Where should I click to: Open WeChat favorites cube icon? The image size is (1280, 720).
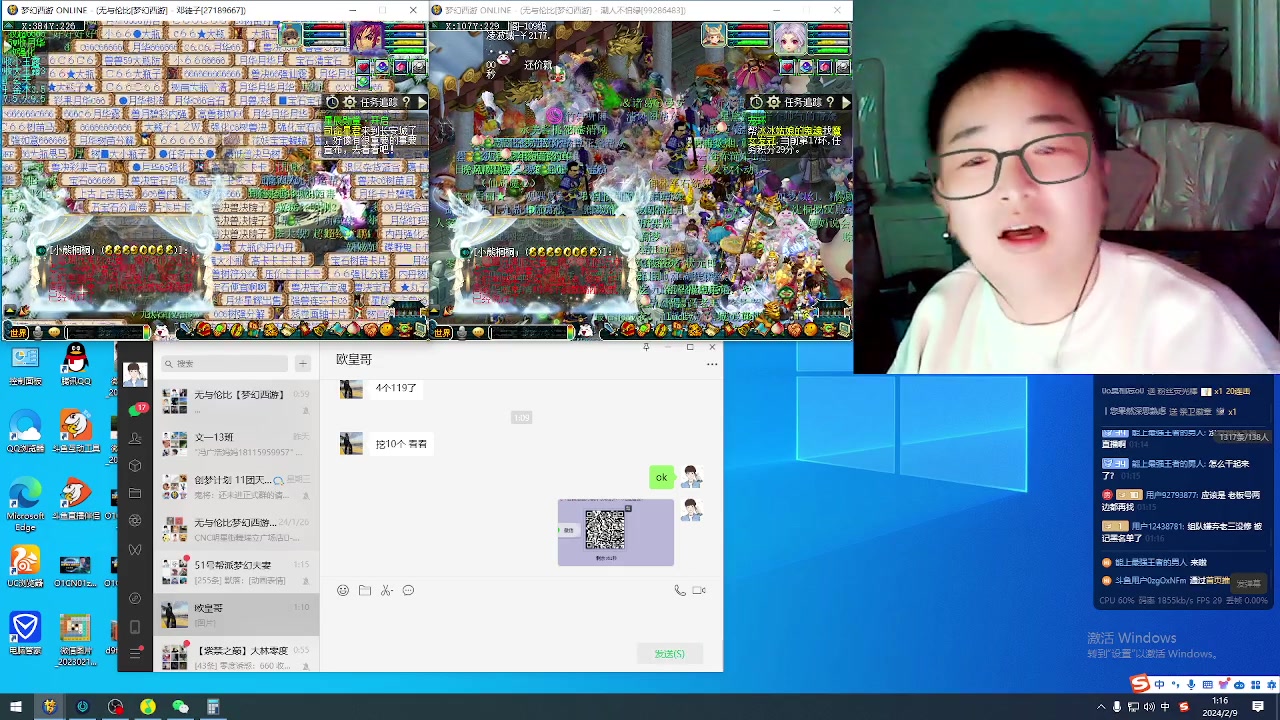(135, 465)
